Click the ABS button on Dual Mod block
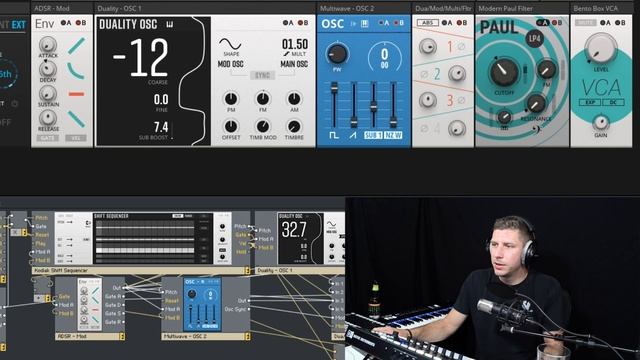 pyautogui.click(x=427, y=23)
